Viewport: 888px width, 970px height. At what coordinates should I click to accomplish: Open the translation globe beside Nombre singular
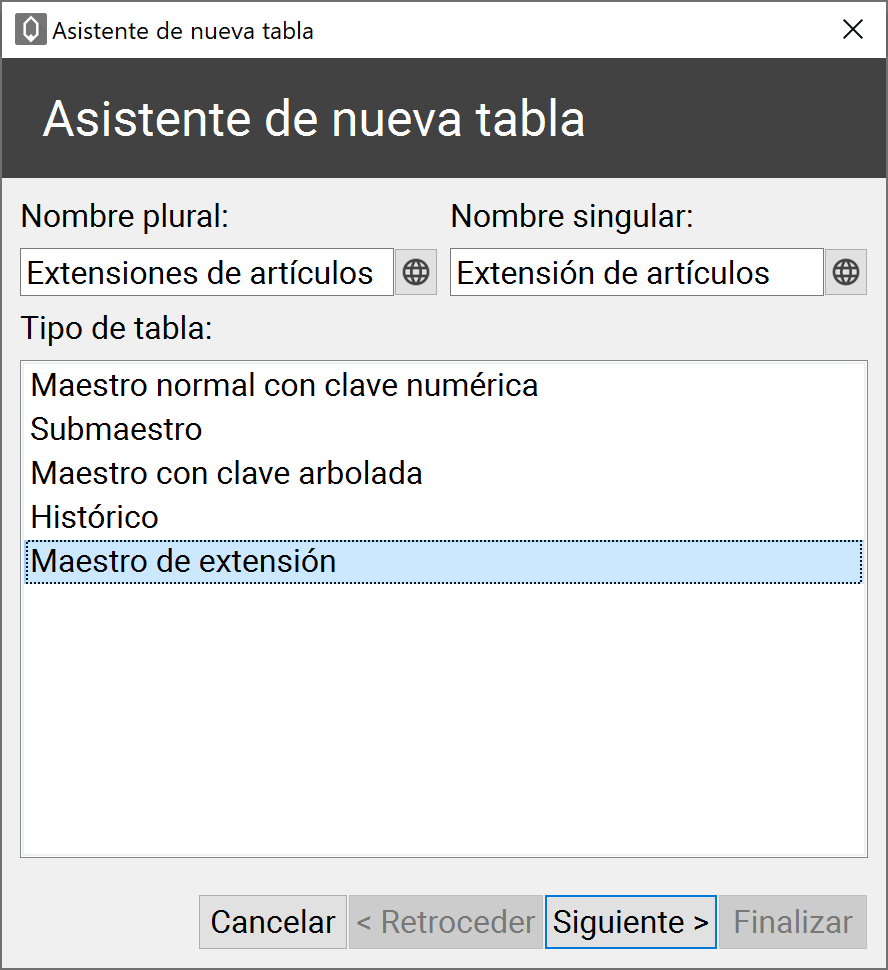[846, 272]
